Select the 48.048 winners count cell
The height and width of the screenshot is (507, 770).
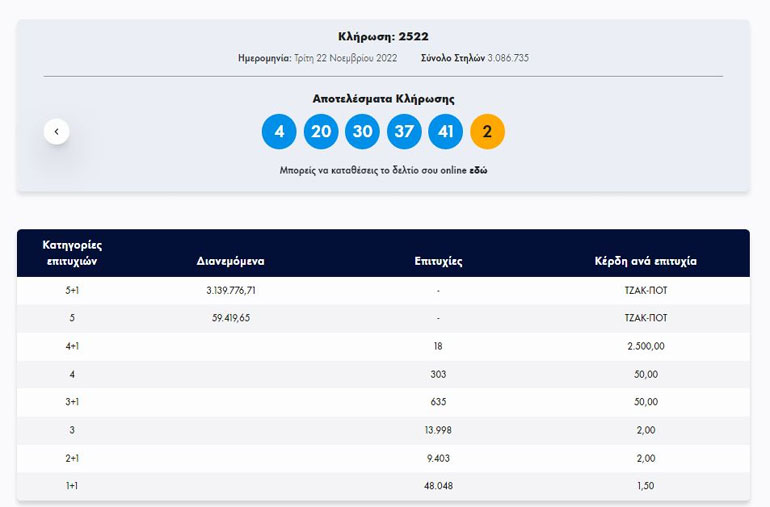(438, 486)
